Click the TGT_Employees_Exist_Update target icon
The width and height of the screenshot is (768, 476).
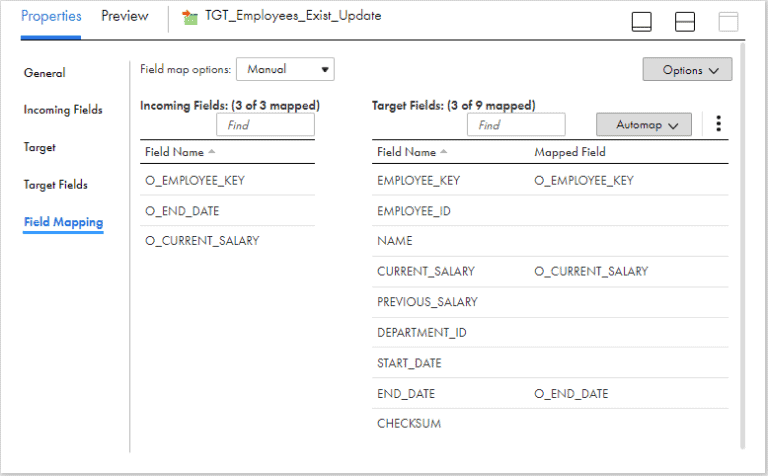(x=190, y=17)
